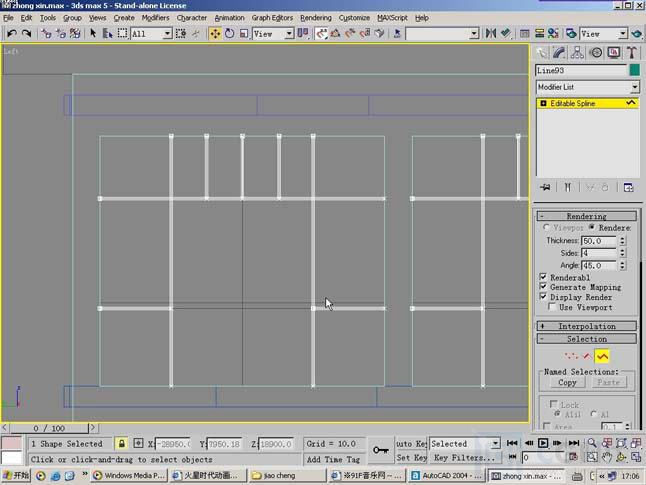This screenshot has height=485, width=646.
Task: Click Configure Modifier Sets icon
Action: point(629,187)
